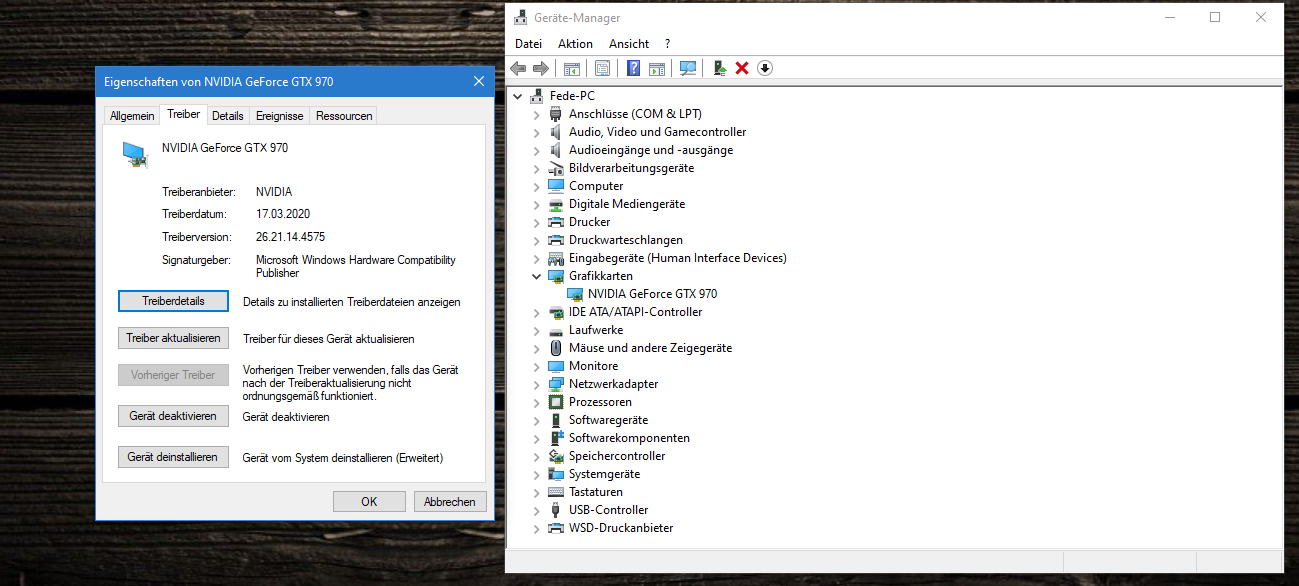Viewport: 1299px width, 586px height.
Task: Click the port icon beside Anschlüsse (COM & LPT)
Action: coord(556,114)
